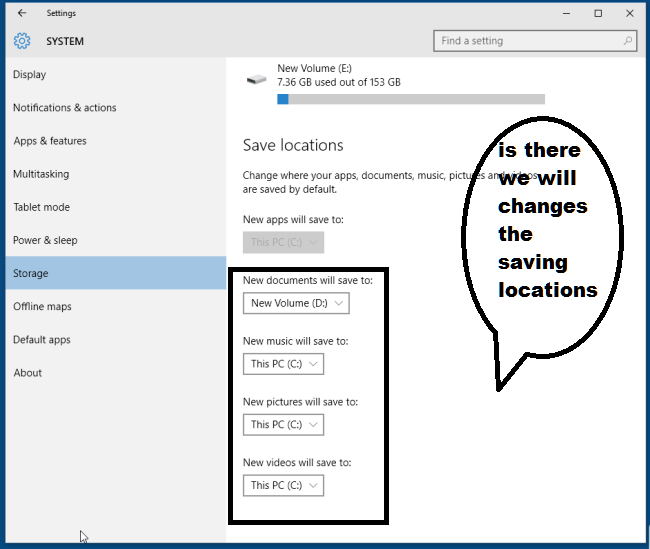Select Power & sleep
650x549 pixels.
(116, 240)
